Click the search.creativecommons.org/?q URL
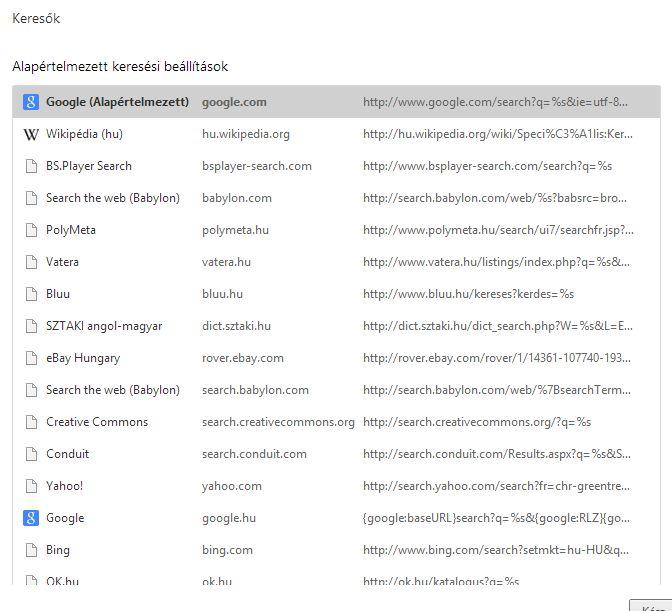Screen dimensions: 672x611 coord(477,422)
